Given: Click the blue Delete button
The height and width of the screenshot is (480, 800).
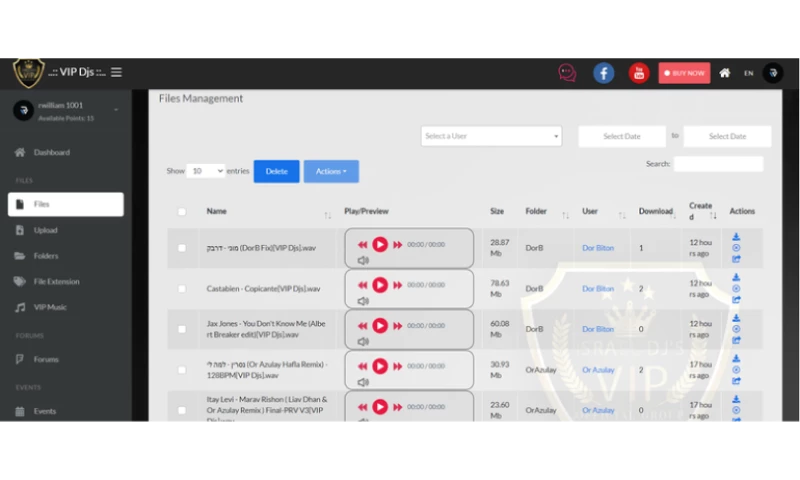Looking at the screenshot, I should pos(277,171).
